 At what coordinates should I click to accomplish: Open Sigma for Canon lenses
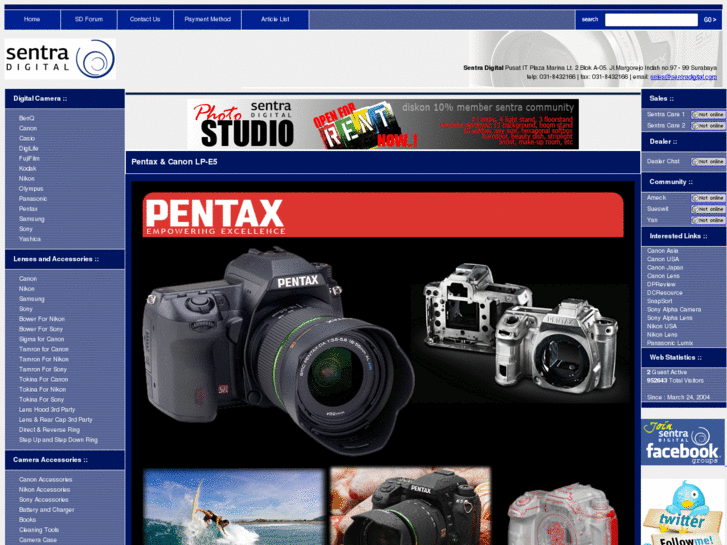click(x=41, y=340)
